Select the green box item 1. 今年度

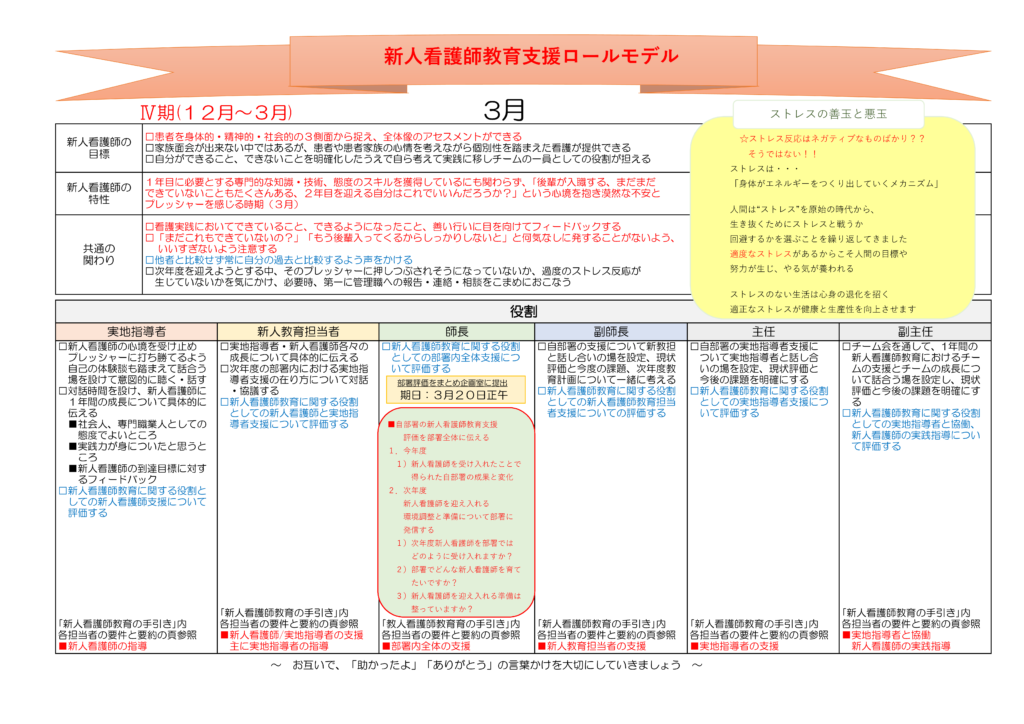(408, 450)
